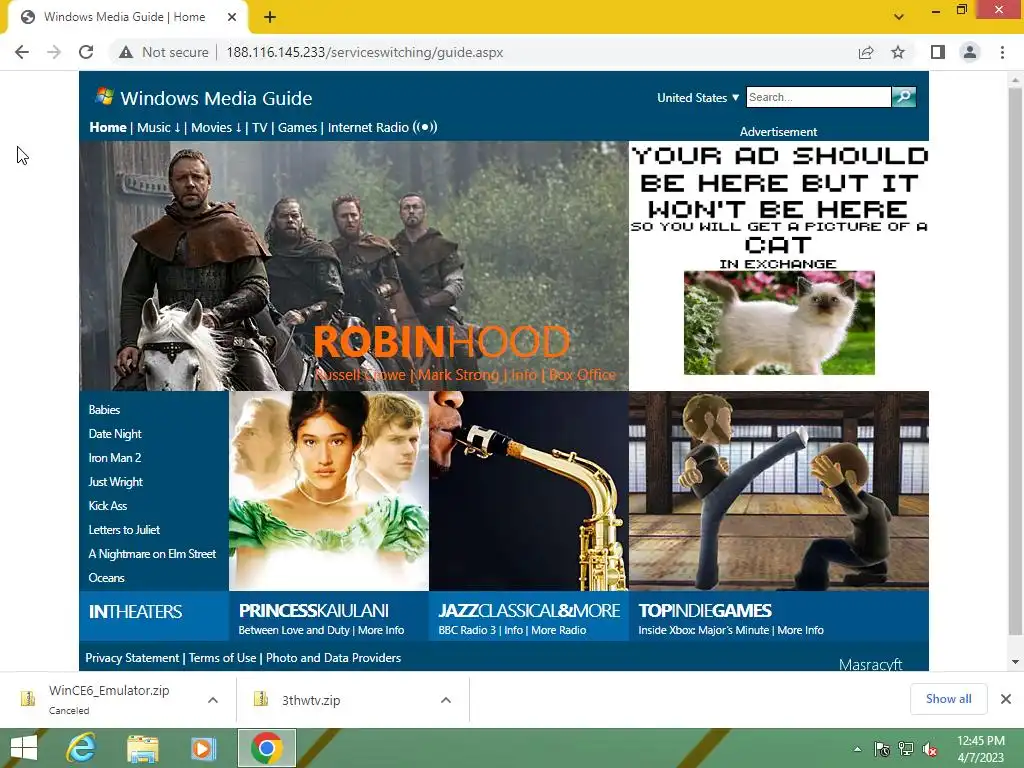Click the browser forward arrow

54,52
